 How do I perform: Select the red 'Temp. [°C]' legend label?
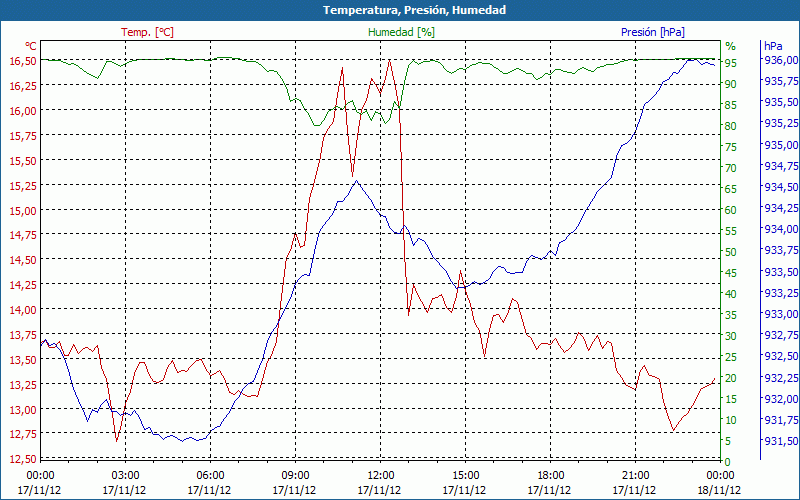pyautogui.click(x=147, y=32)
